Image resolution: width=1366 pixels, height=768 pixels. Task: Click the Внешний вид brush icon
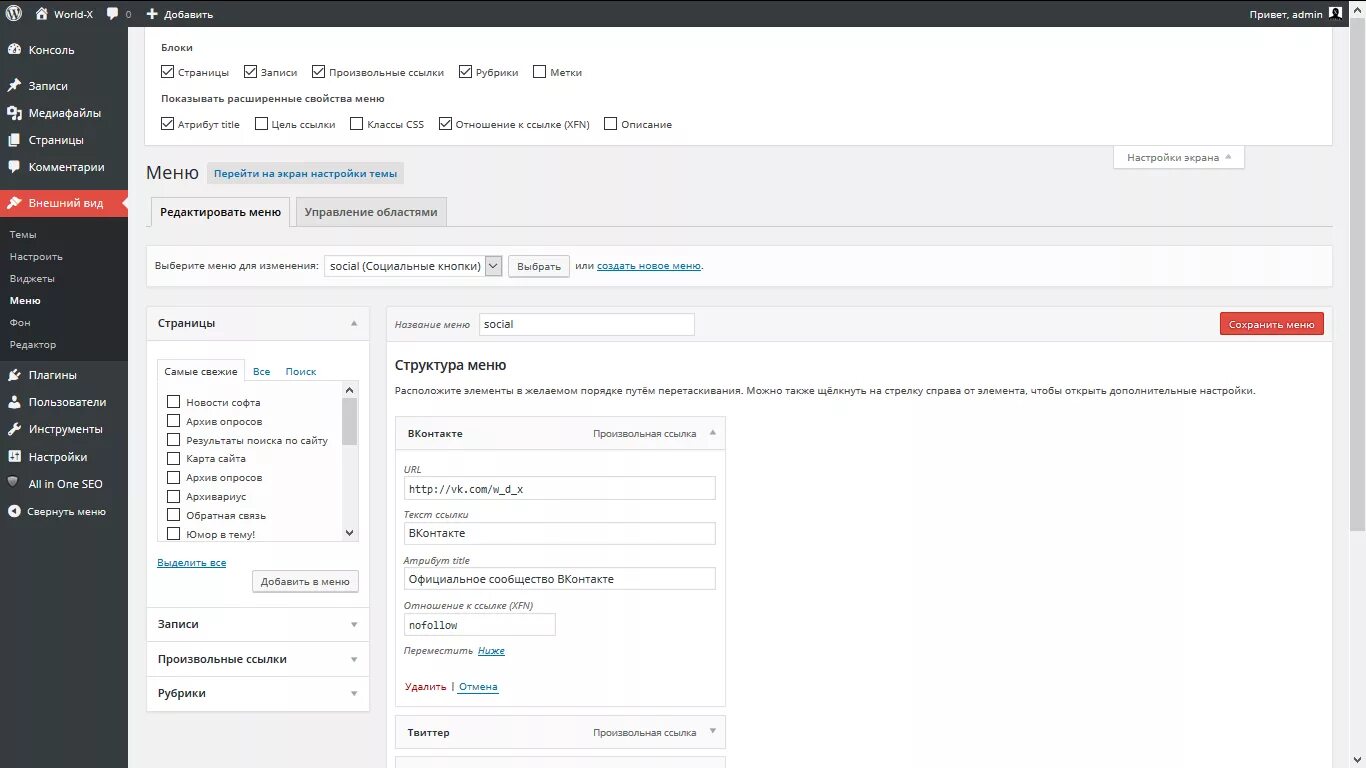pos(14,203)
